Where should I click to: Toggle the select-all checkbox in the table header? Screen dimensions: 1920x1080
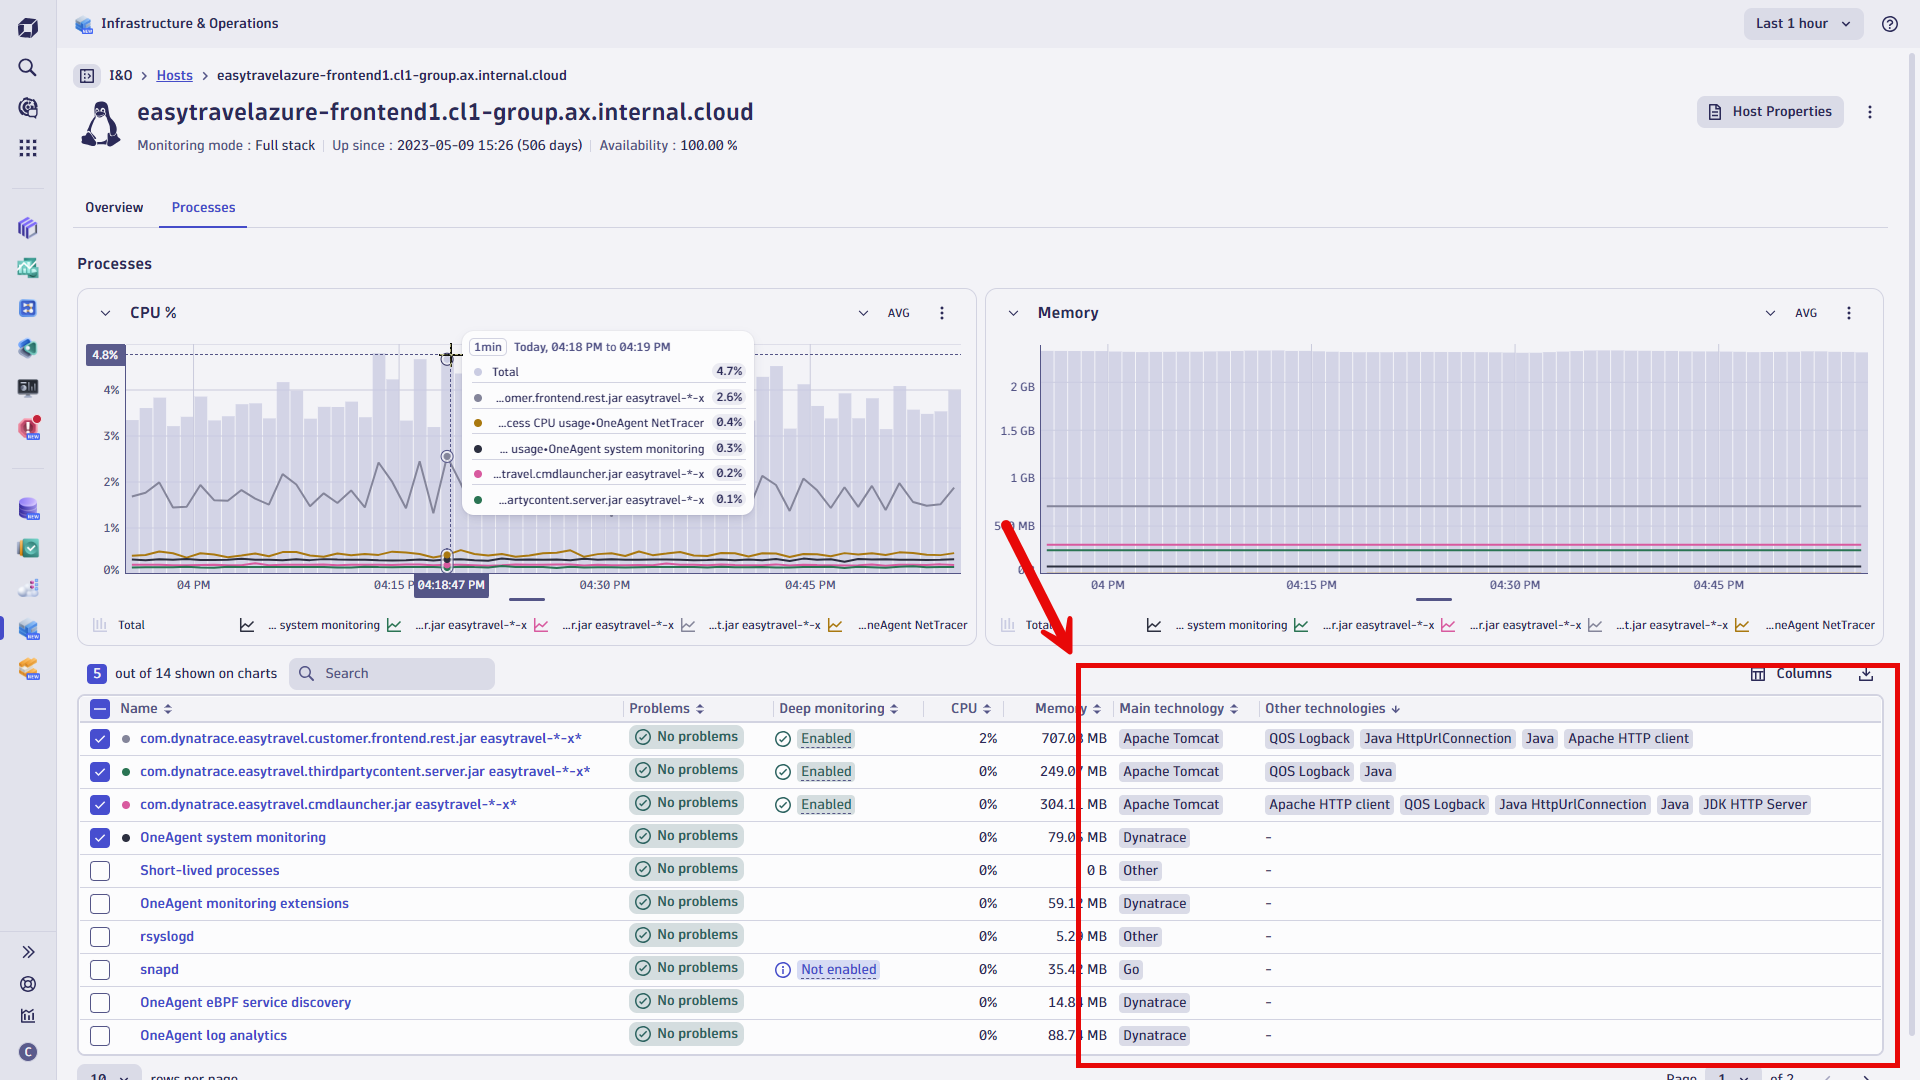pyautogui.click(x=99, y=708)
